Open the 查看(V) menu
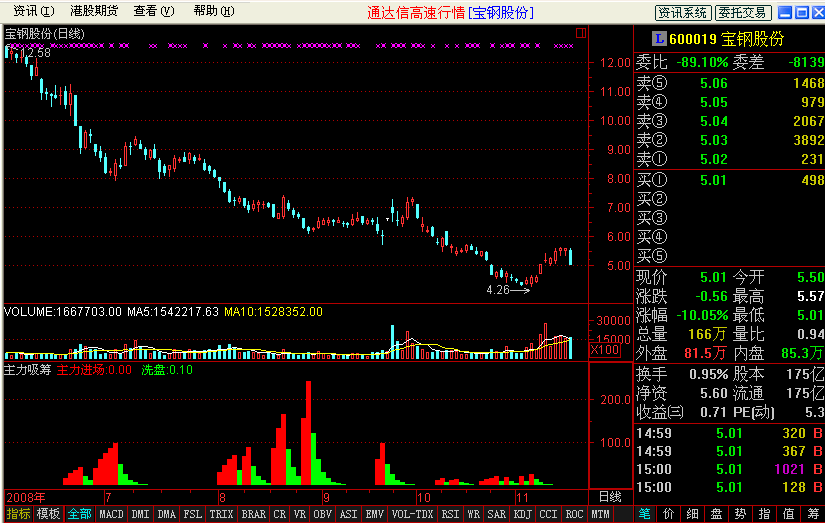 154,11
